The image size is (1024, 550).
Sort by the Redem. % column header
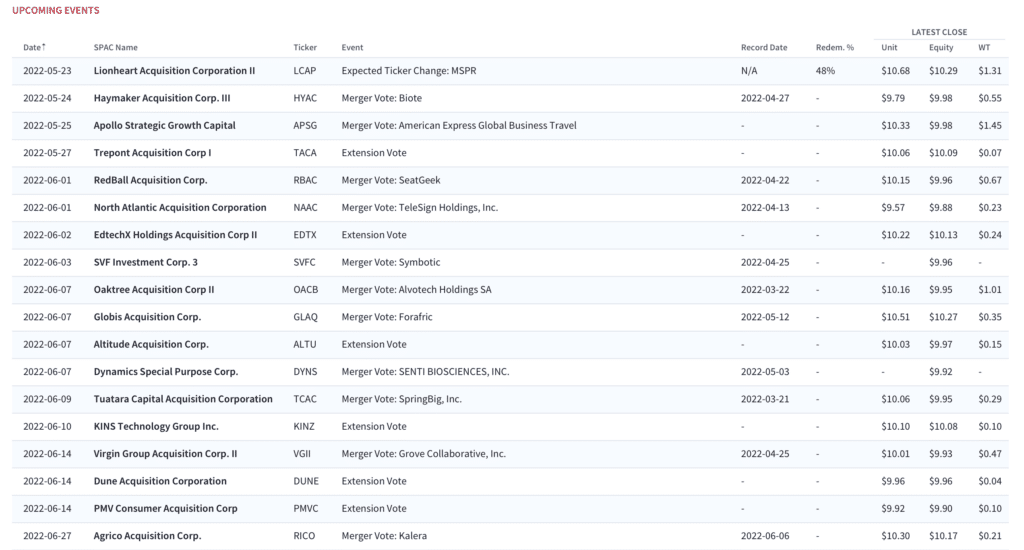pos(835,47)
